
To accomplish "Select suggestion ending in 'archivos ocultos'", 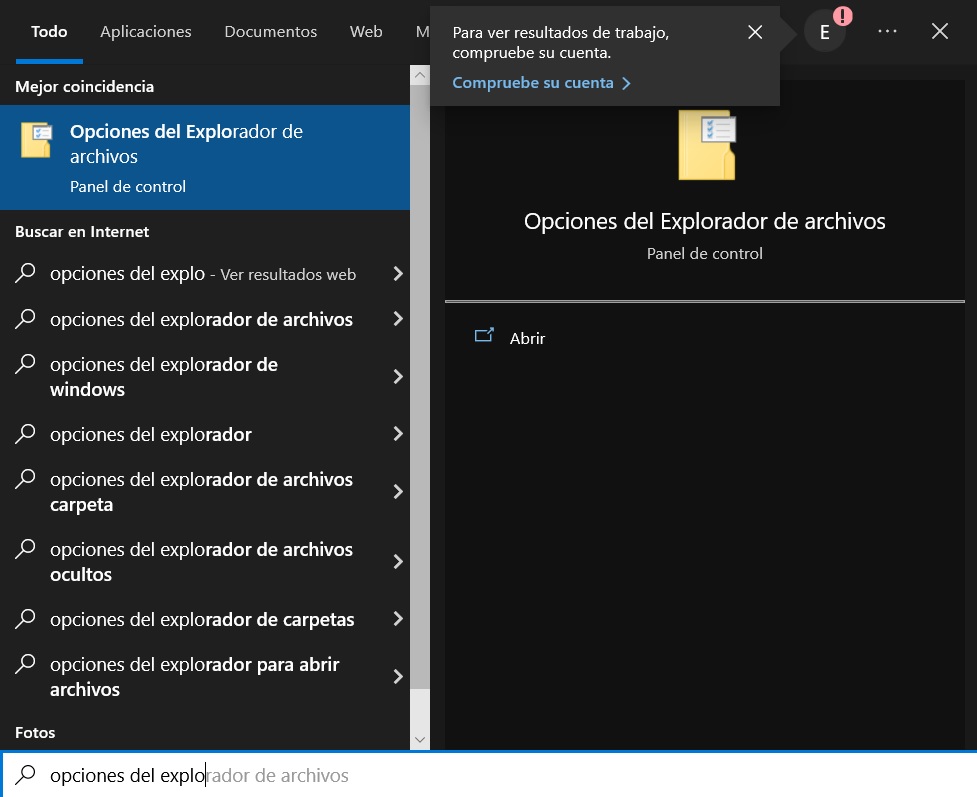I will (x=205, y=561).
